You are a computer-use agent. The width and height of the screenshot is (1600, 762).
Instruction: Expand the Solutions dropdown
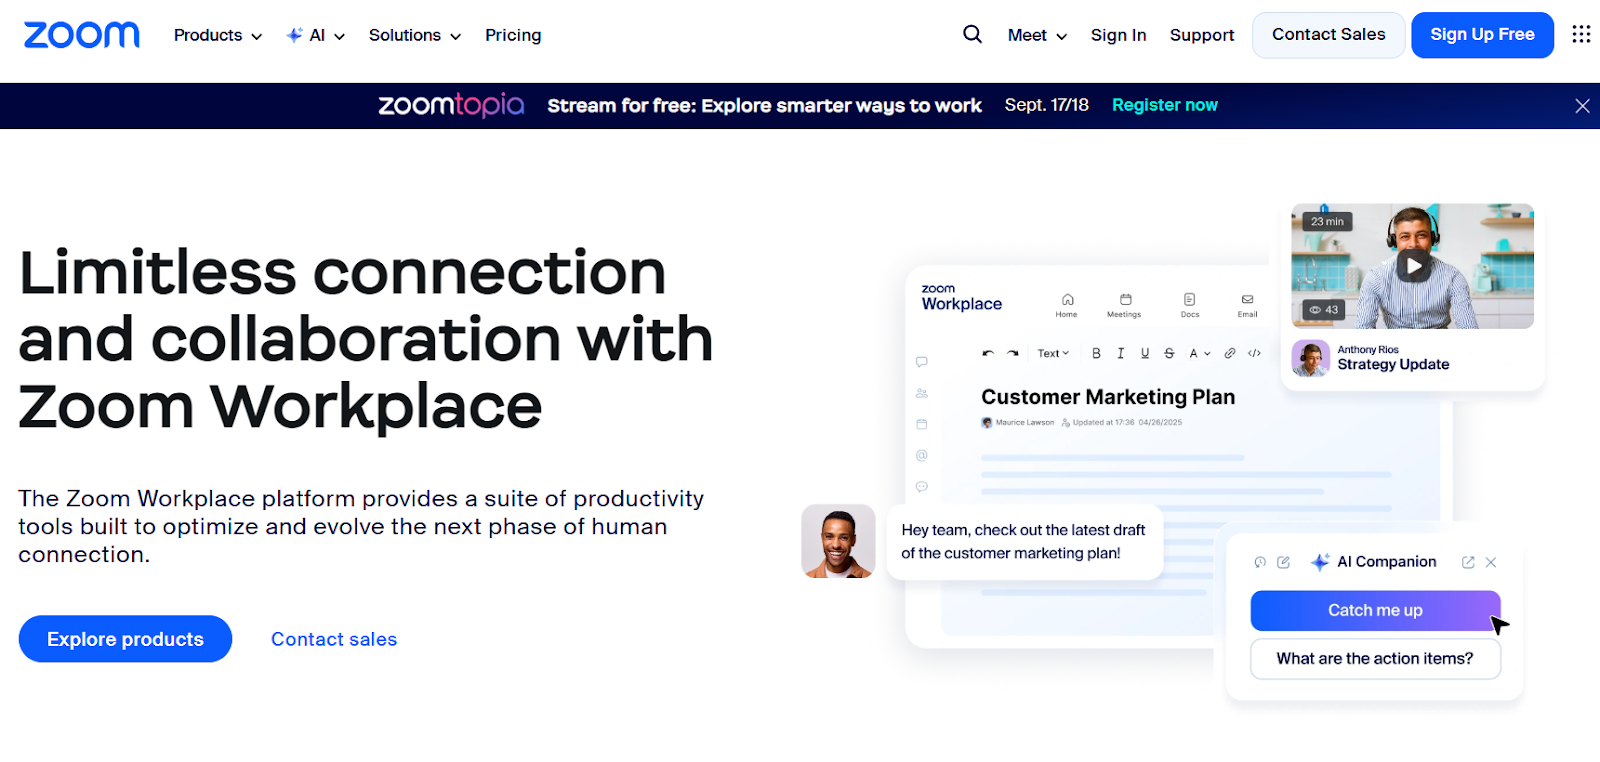415,35
